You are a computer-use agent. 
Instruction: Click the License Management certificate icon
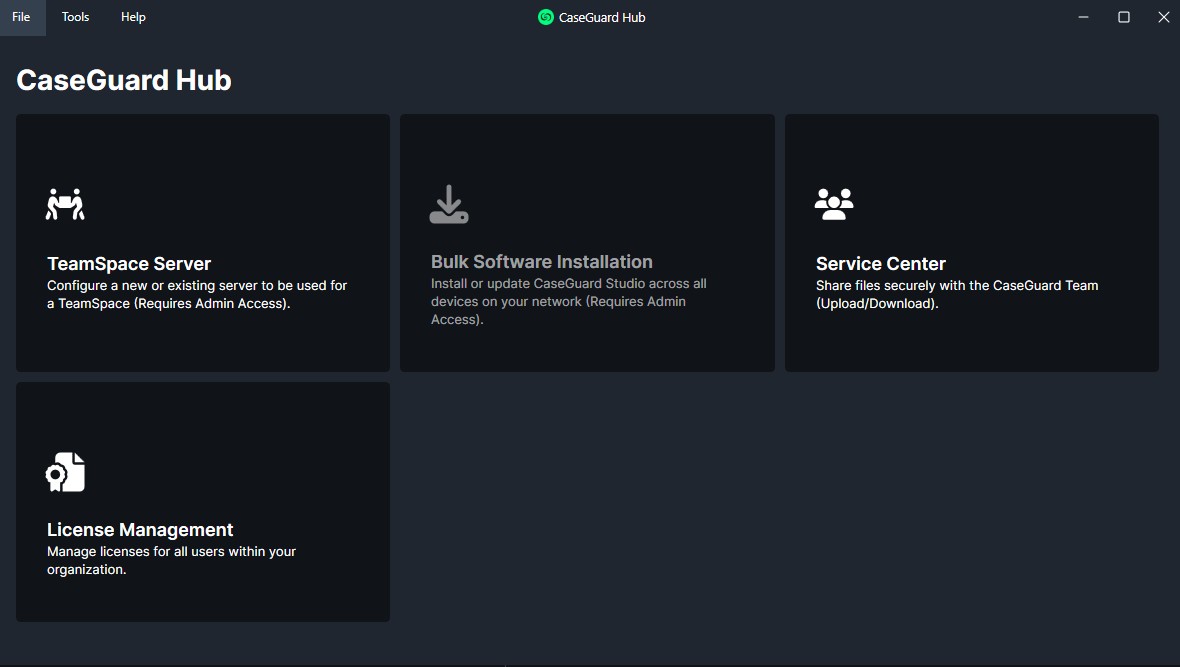click(65, 472)
